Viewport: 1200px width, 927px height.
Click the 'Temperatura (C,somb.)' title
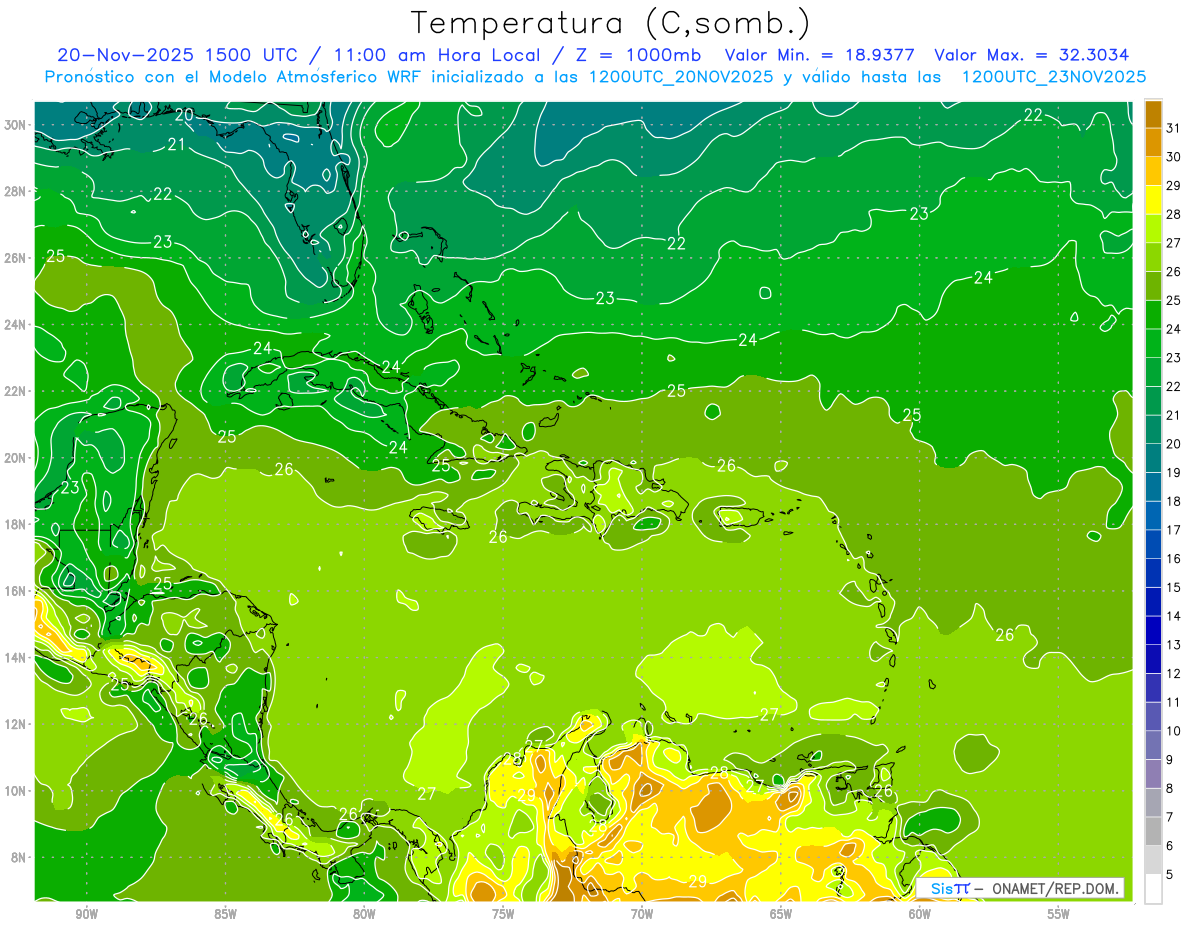pos(611,23)
